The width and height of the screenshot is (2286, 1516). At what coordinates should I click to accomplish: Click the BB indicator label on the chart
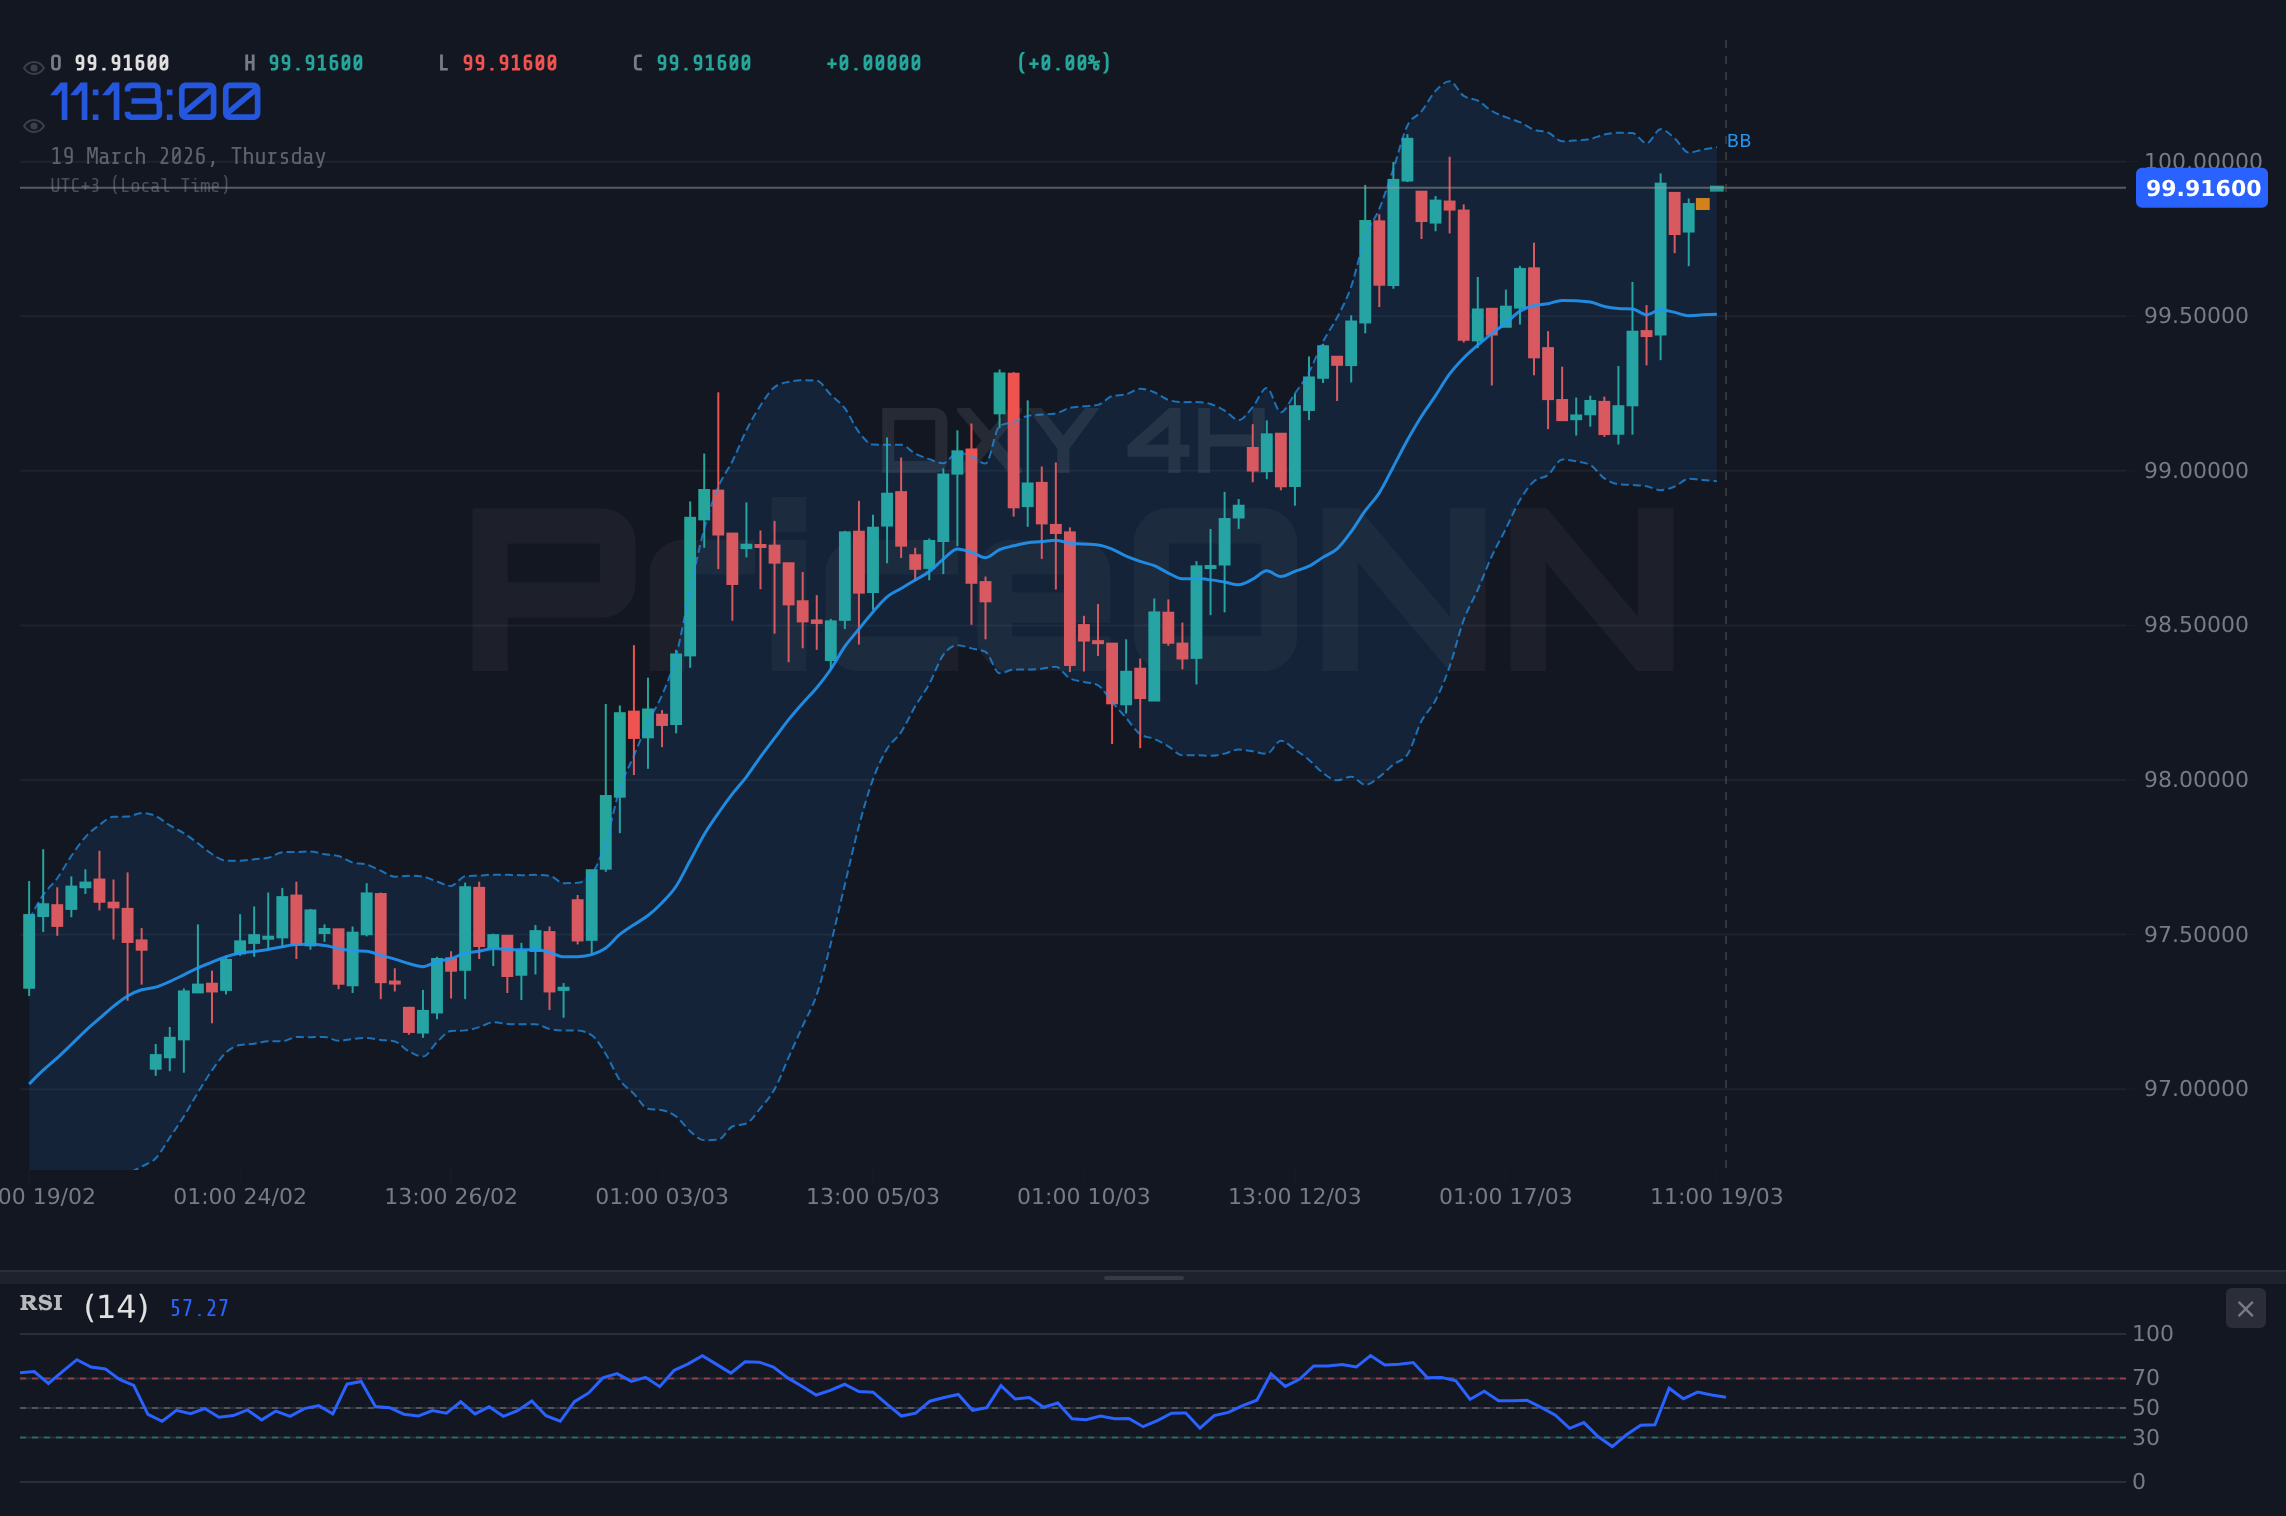[x=1738, y=141]
